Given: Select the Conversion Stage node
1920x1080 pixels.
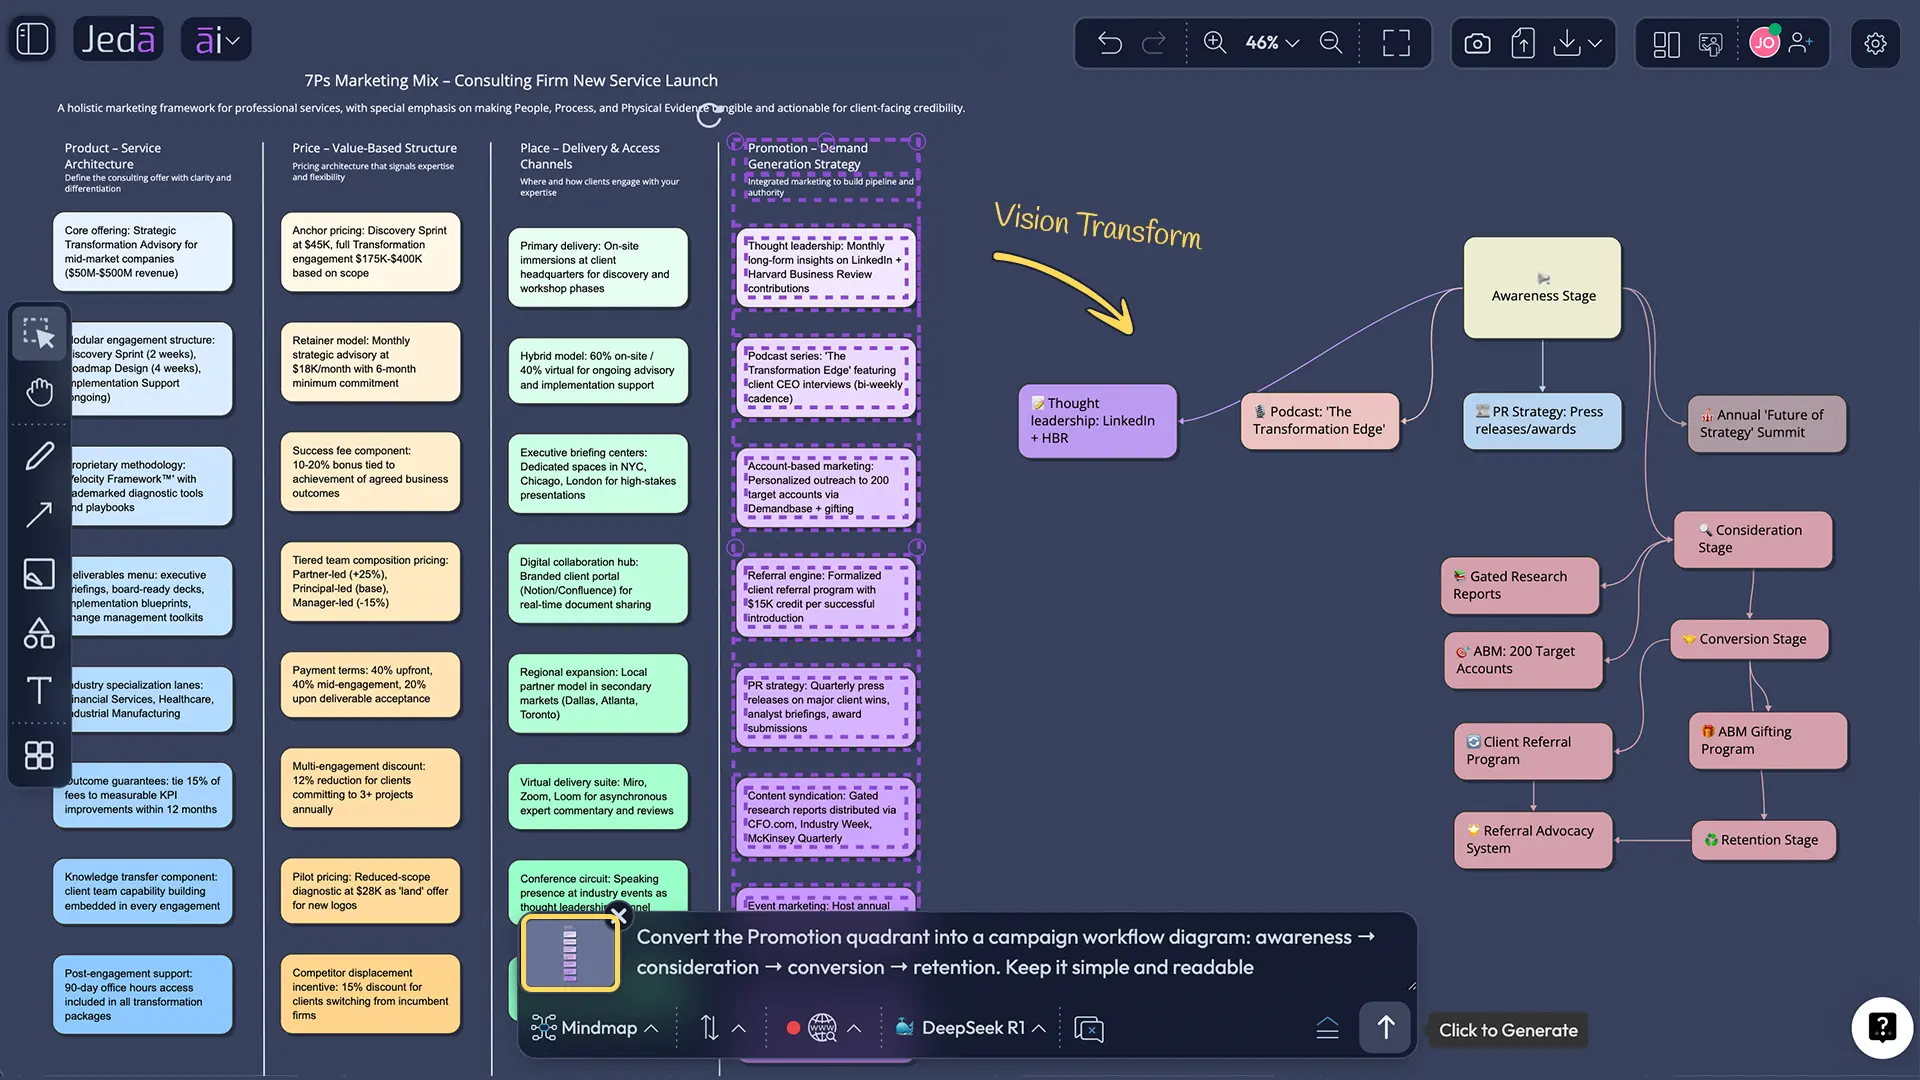Looking at the screenshot, I should pos(1749,639).
